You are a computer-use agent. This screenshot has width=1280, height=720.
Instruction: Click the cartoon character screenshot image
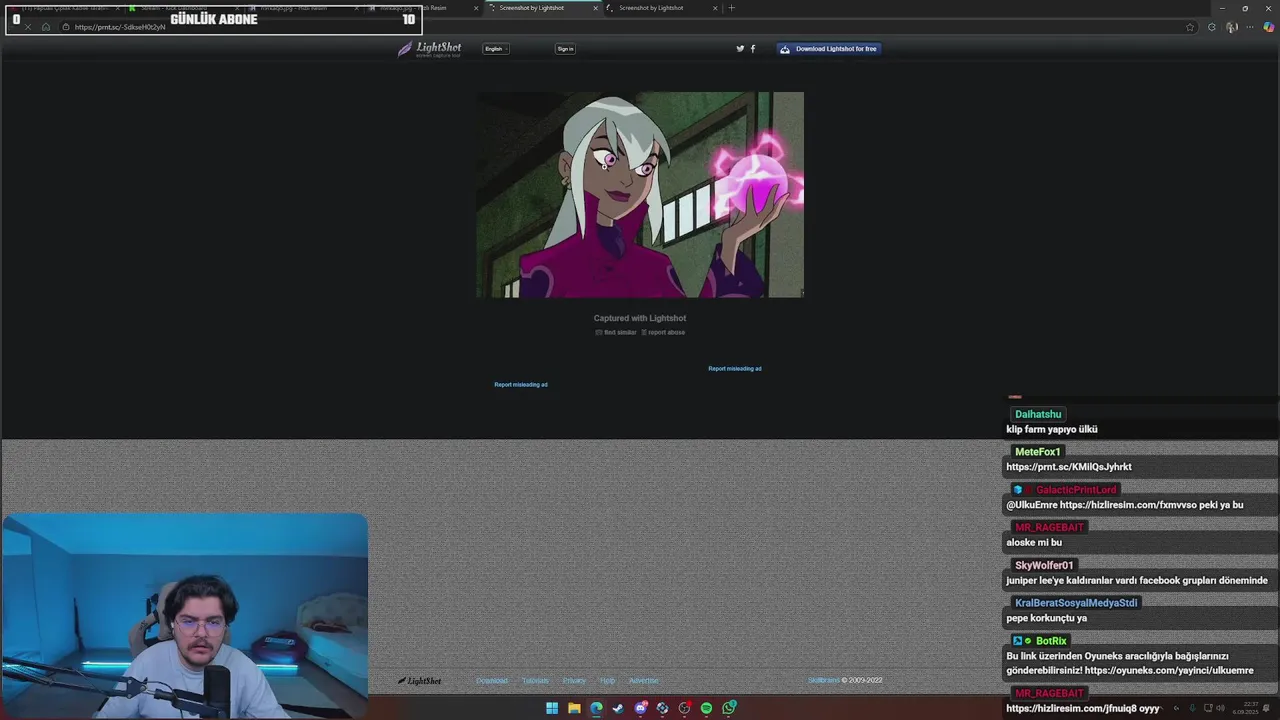click(640, 195)
